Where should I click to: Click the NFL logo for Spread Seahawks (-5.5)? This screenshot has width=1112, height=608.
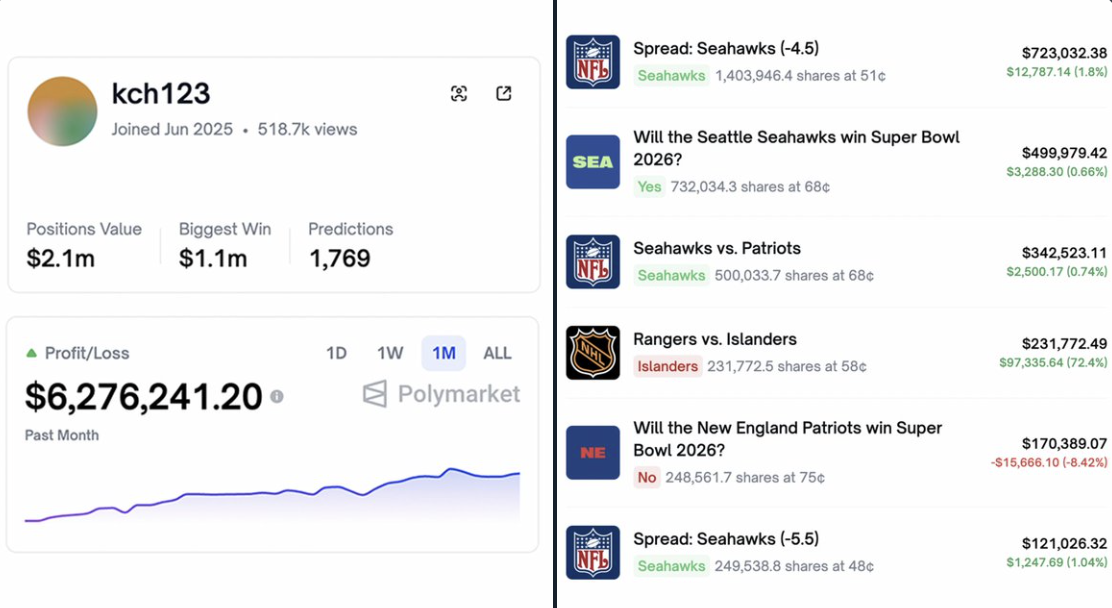pyautogui.click(x=593, y=552)
